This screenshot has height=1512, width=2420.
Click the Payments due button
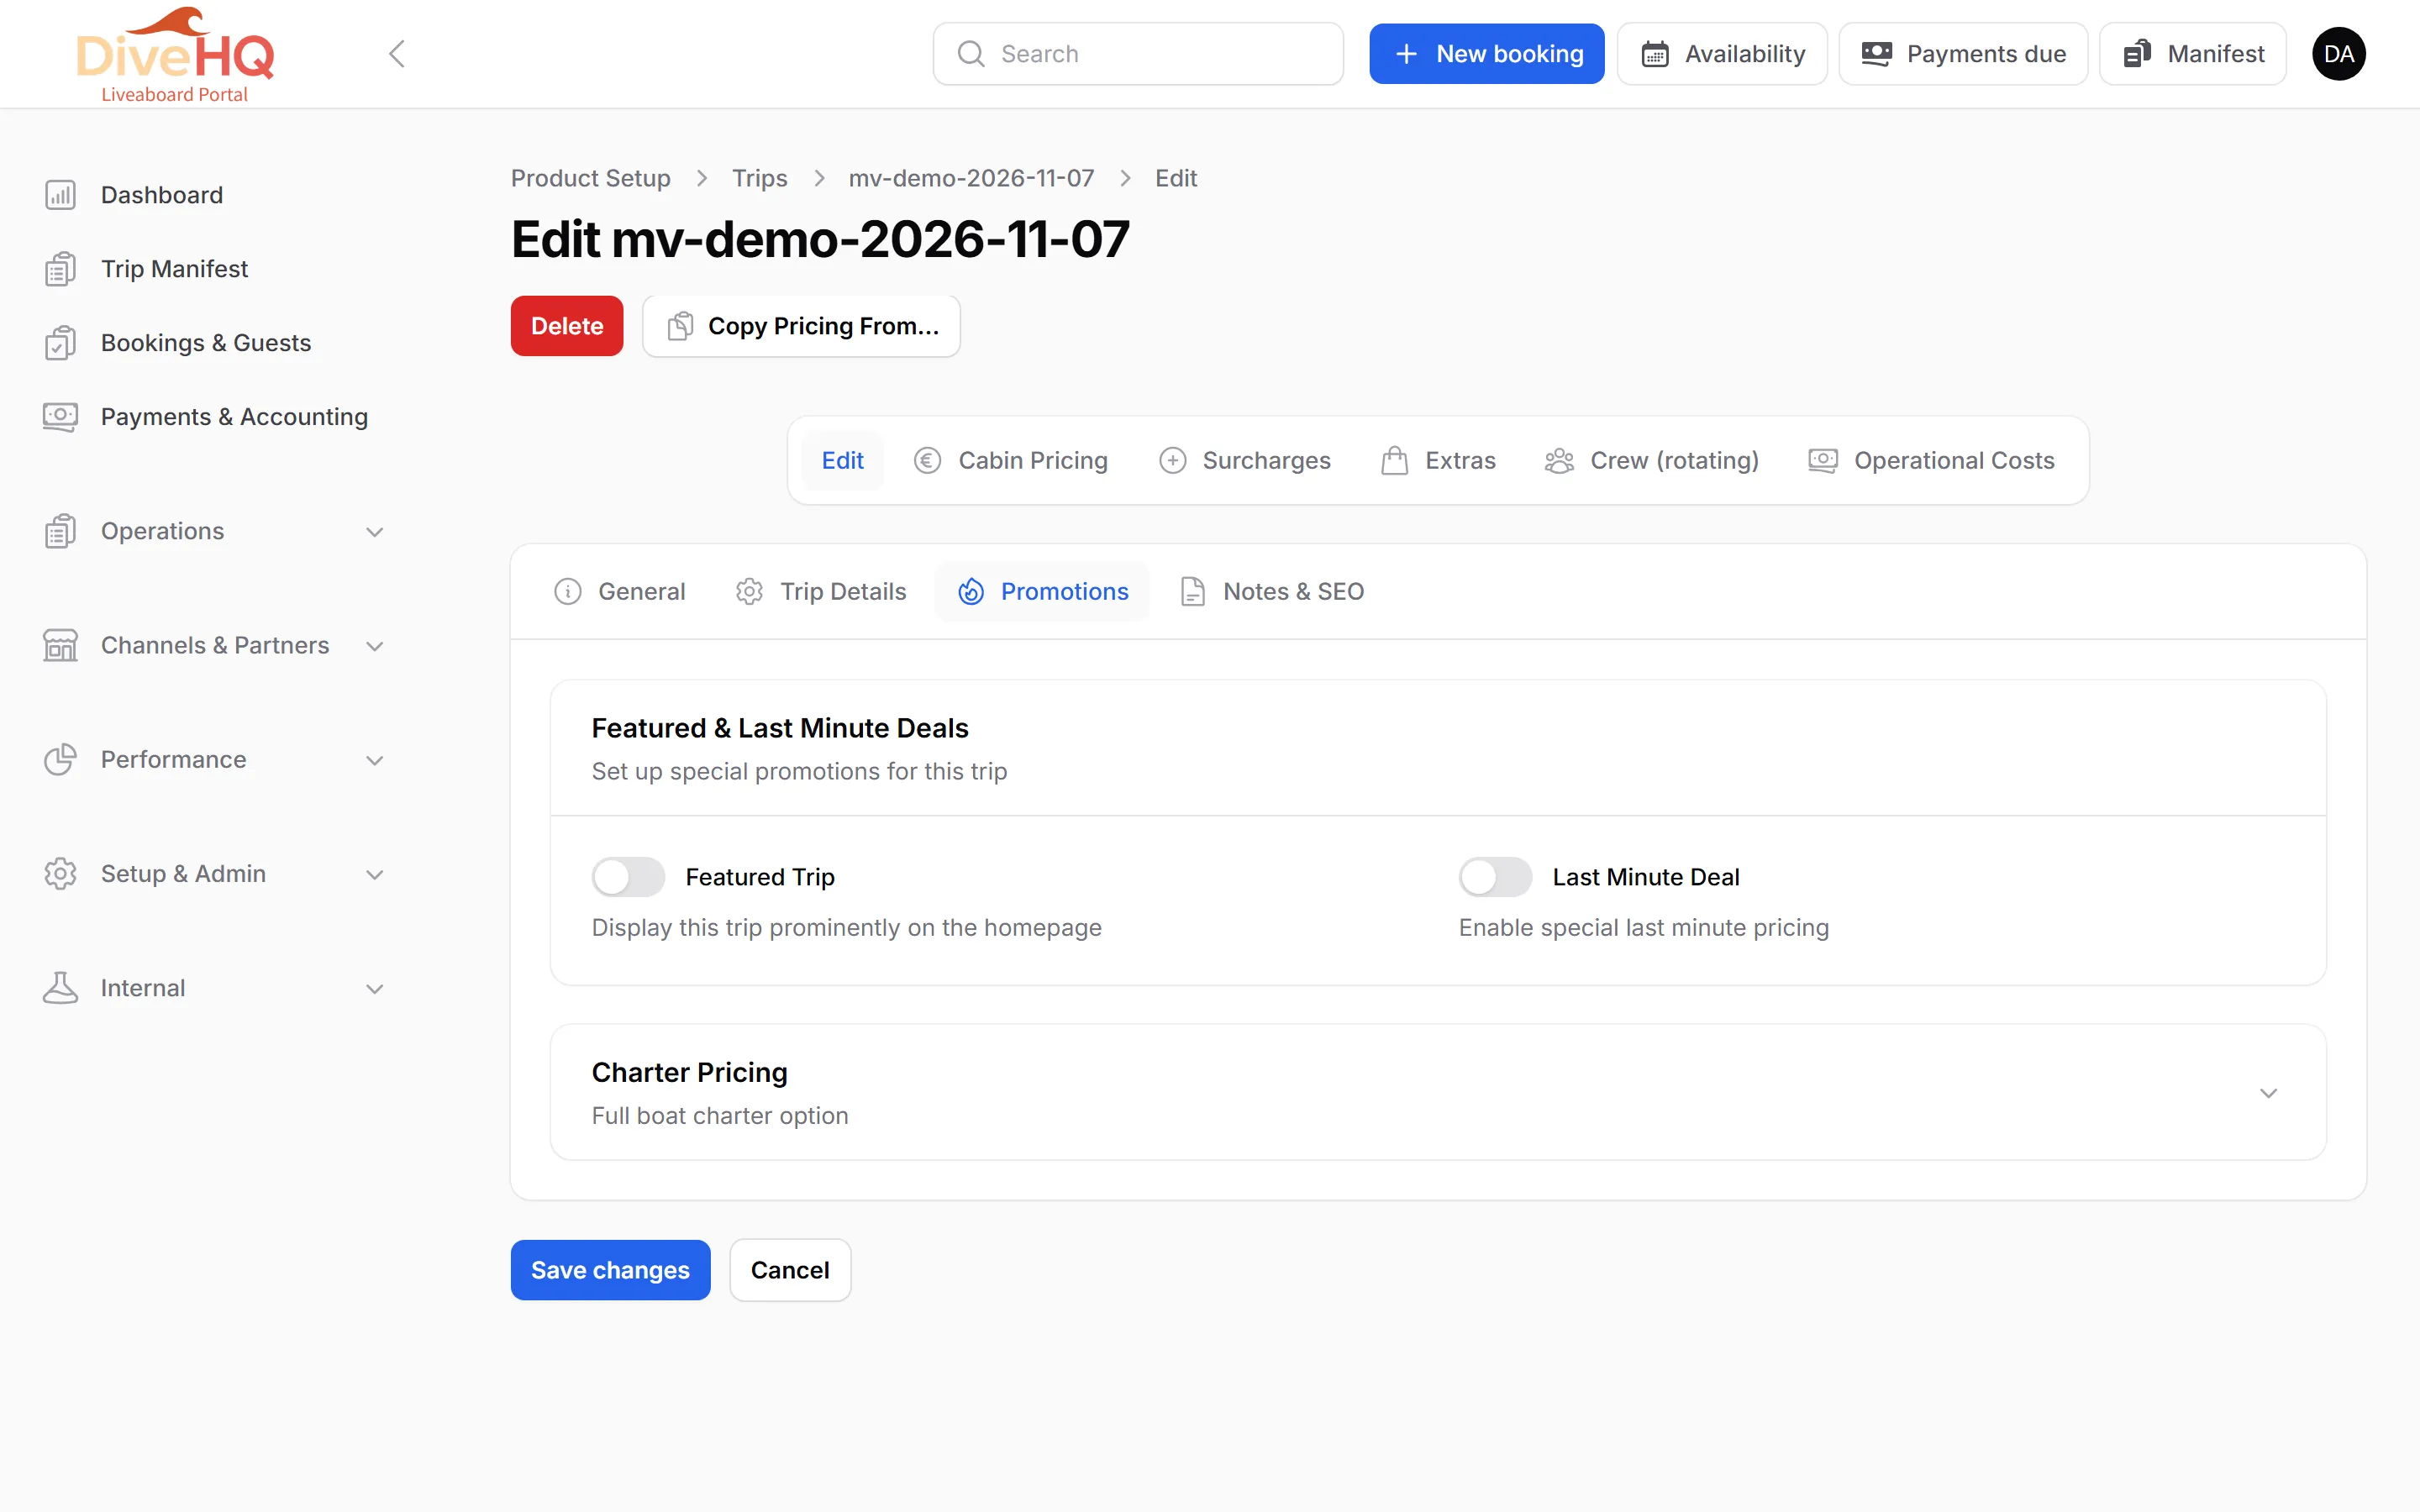[1963, 54]
